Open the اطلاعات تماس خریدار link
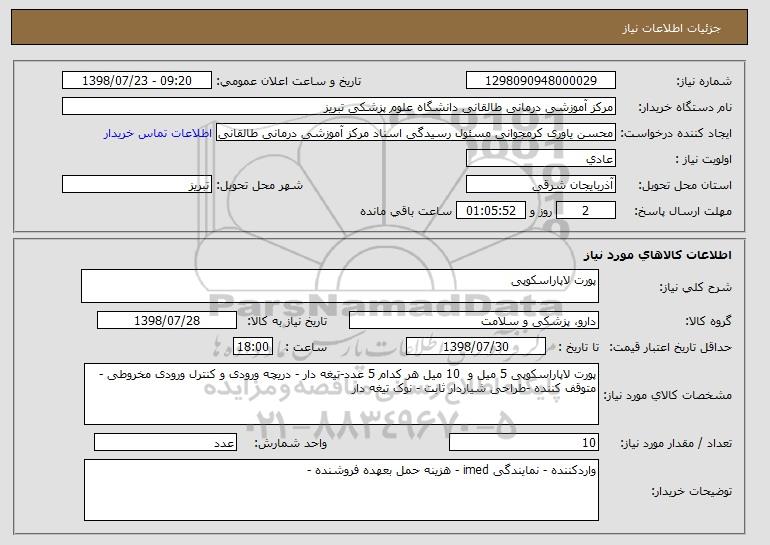The image size is (770, 545). click(158, 134)
